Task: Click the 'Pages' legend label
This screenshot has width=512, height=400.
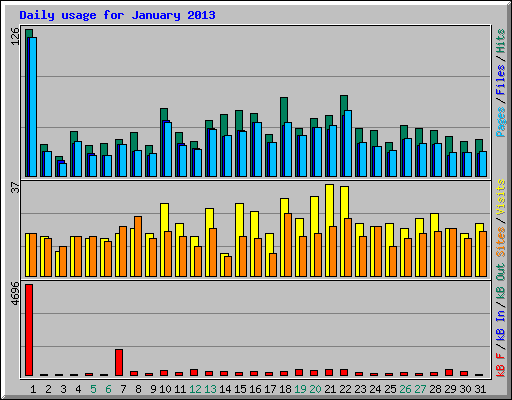Action: click(500, 122)
